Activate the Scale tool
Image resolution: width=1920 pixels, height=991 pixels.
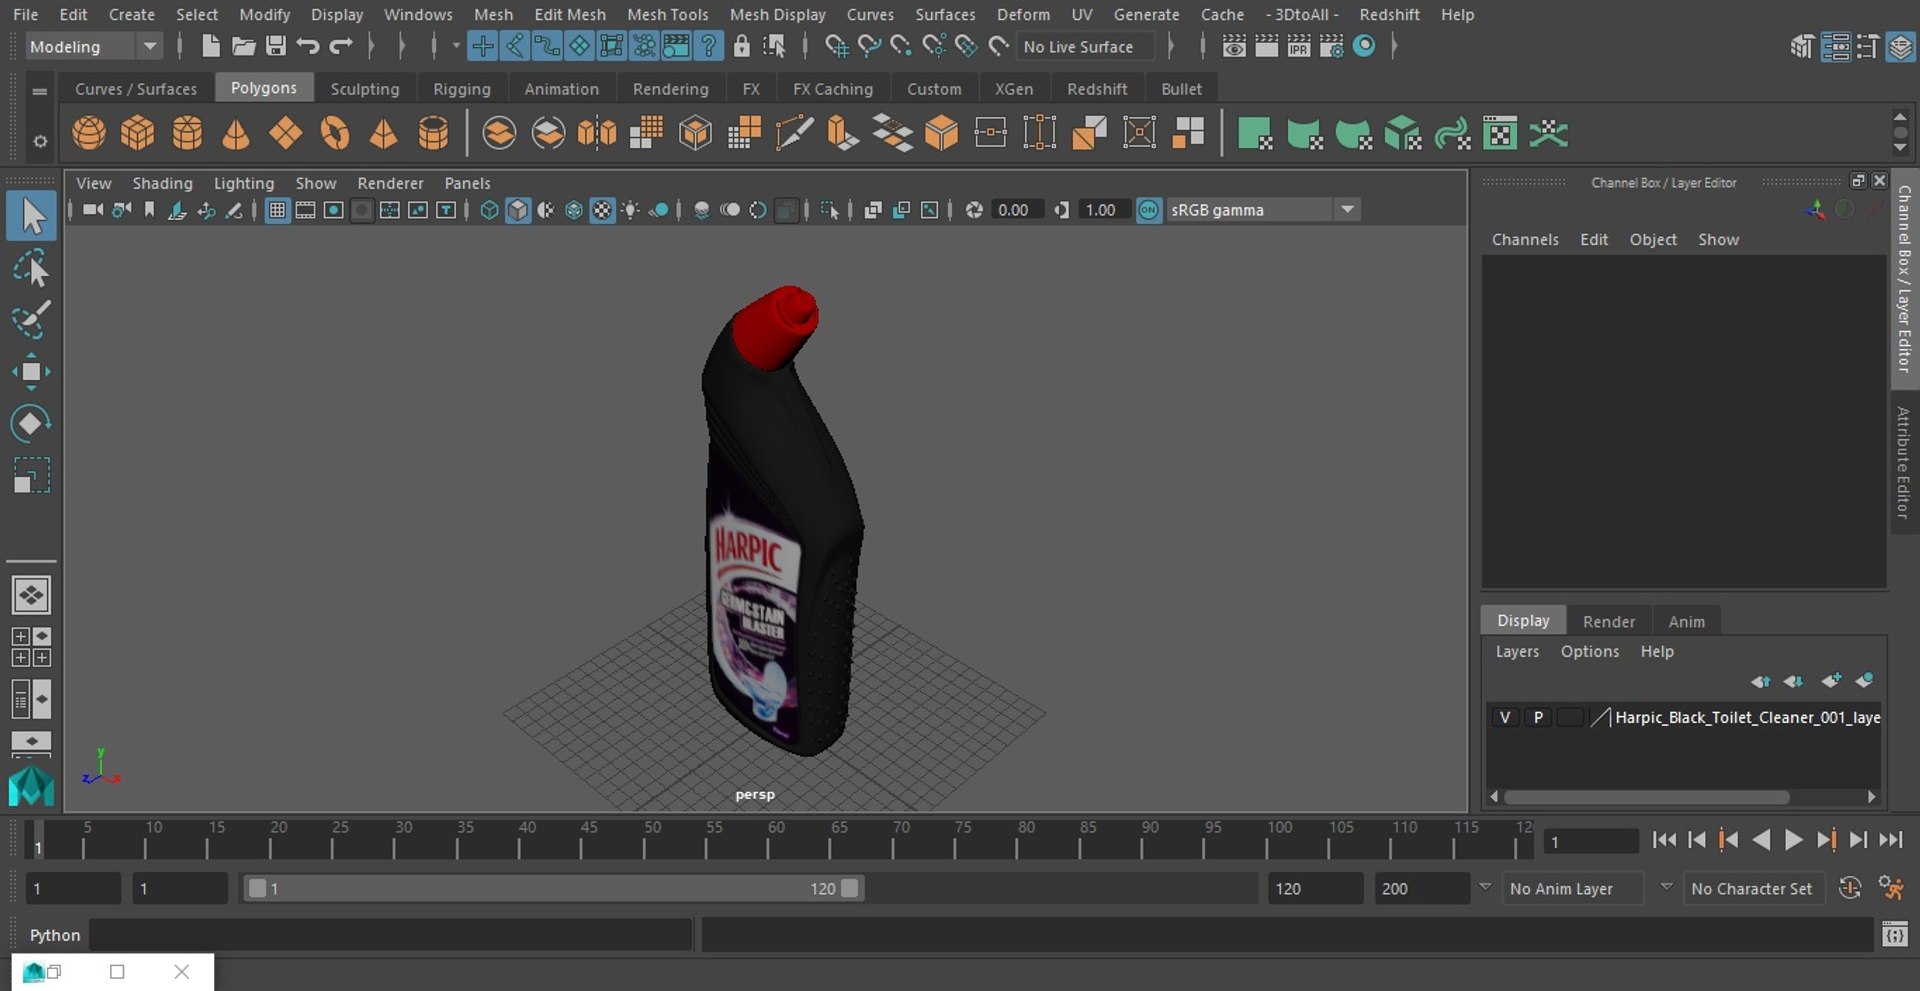tap(31, 475)
